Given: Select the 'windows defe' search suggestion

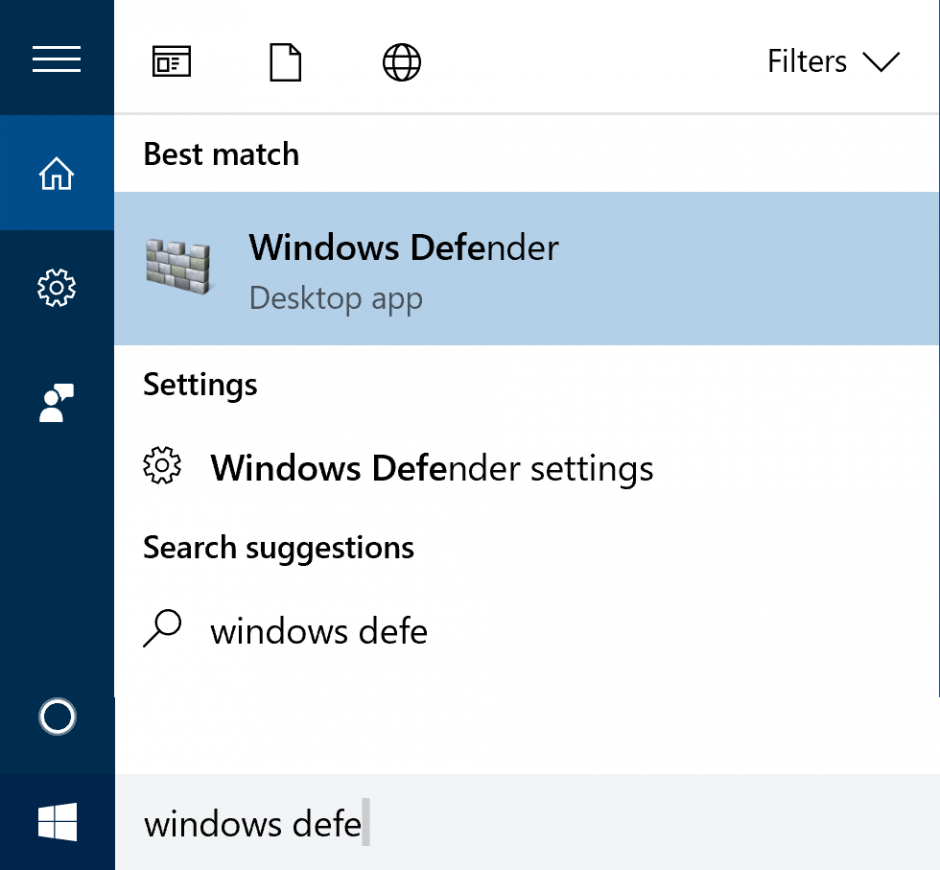Looking at the screenshot, I should click(318, 630).
